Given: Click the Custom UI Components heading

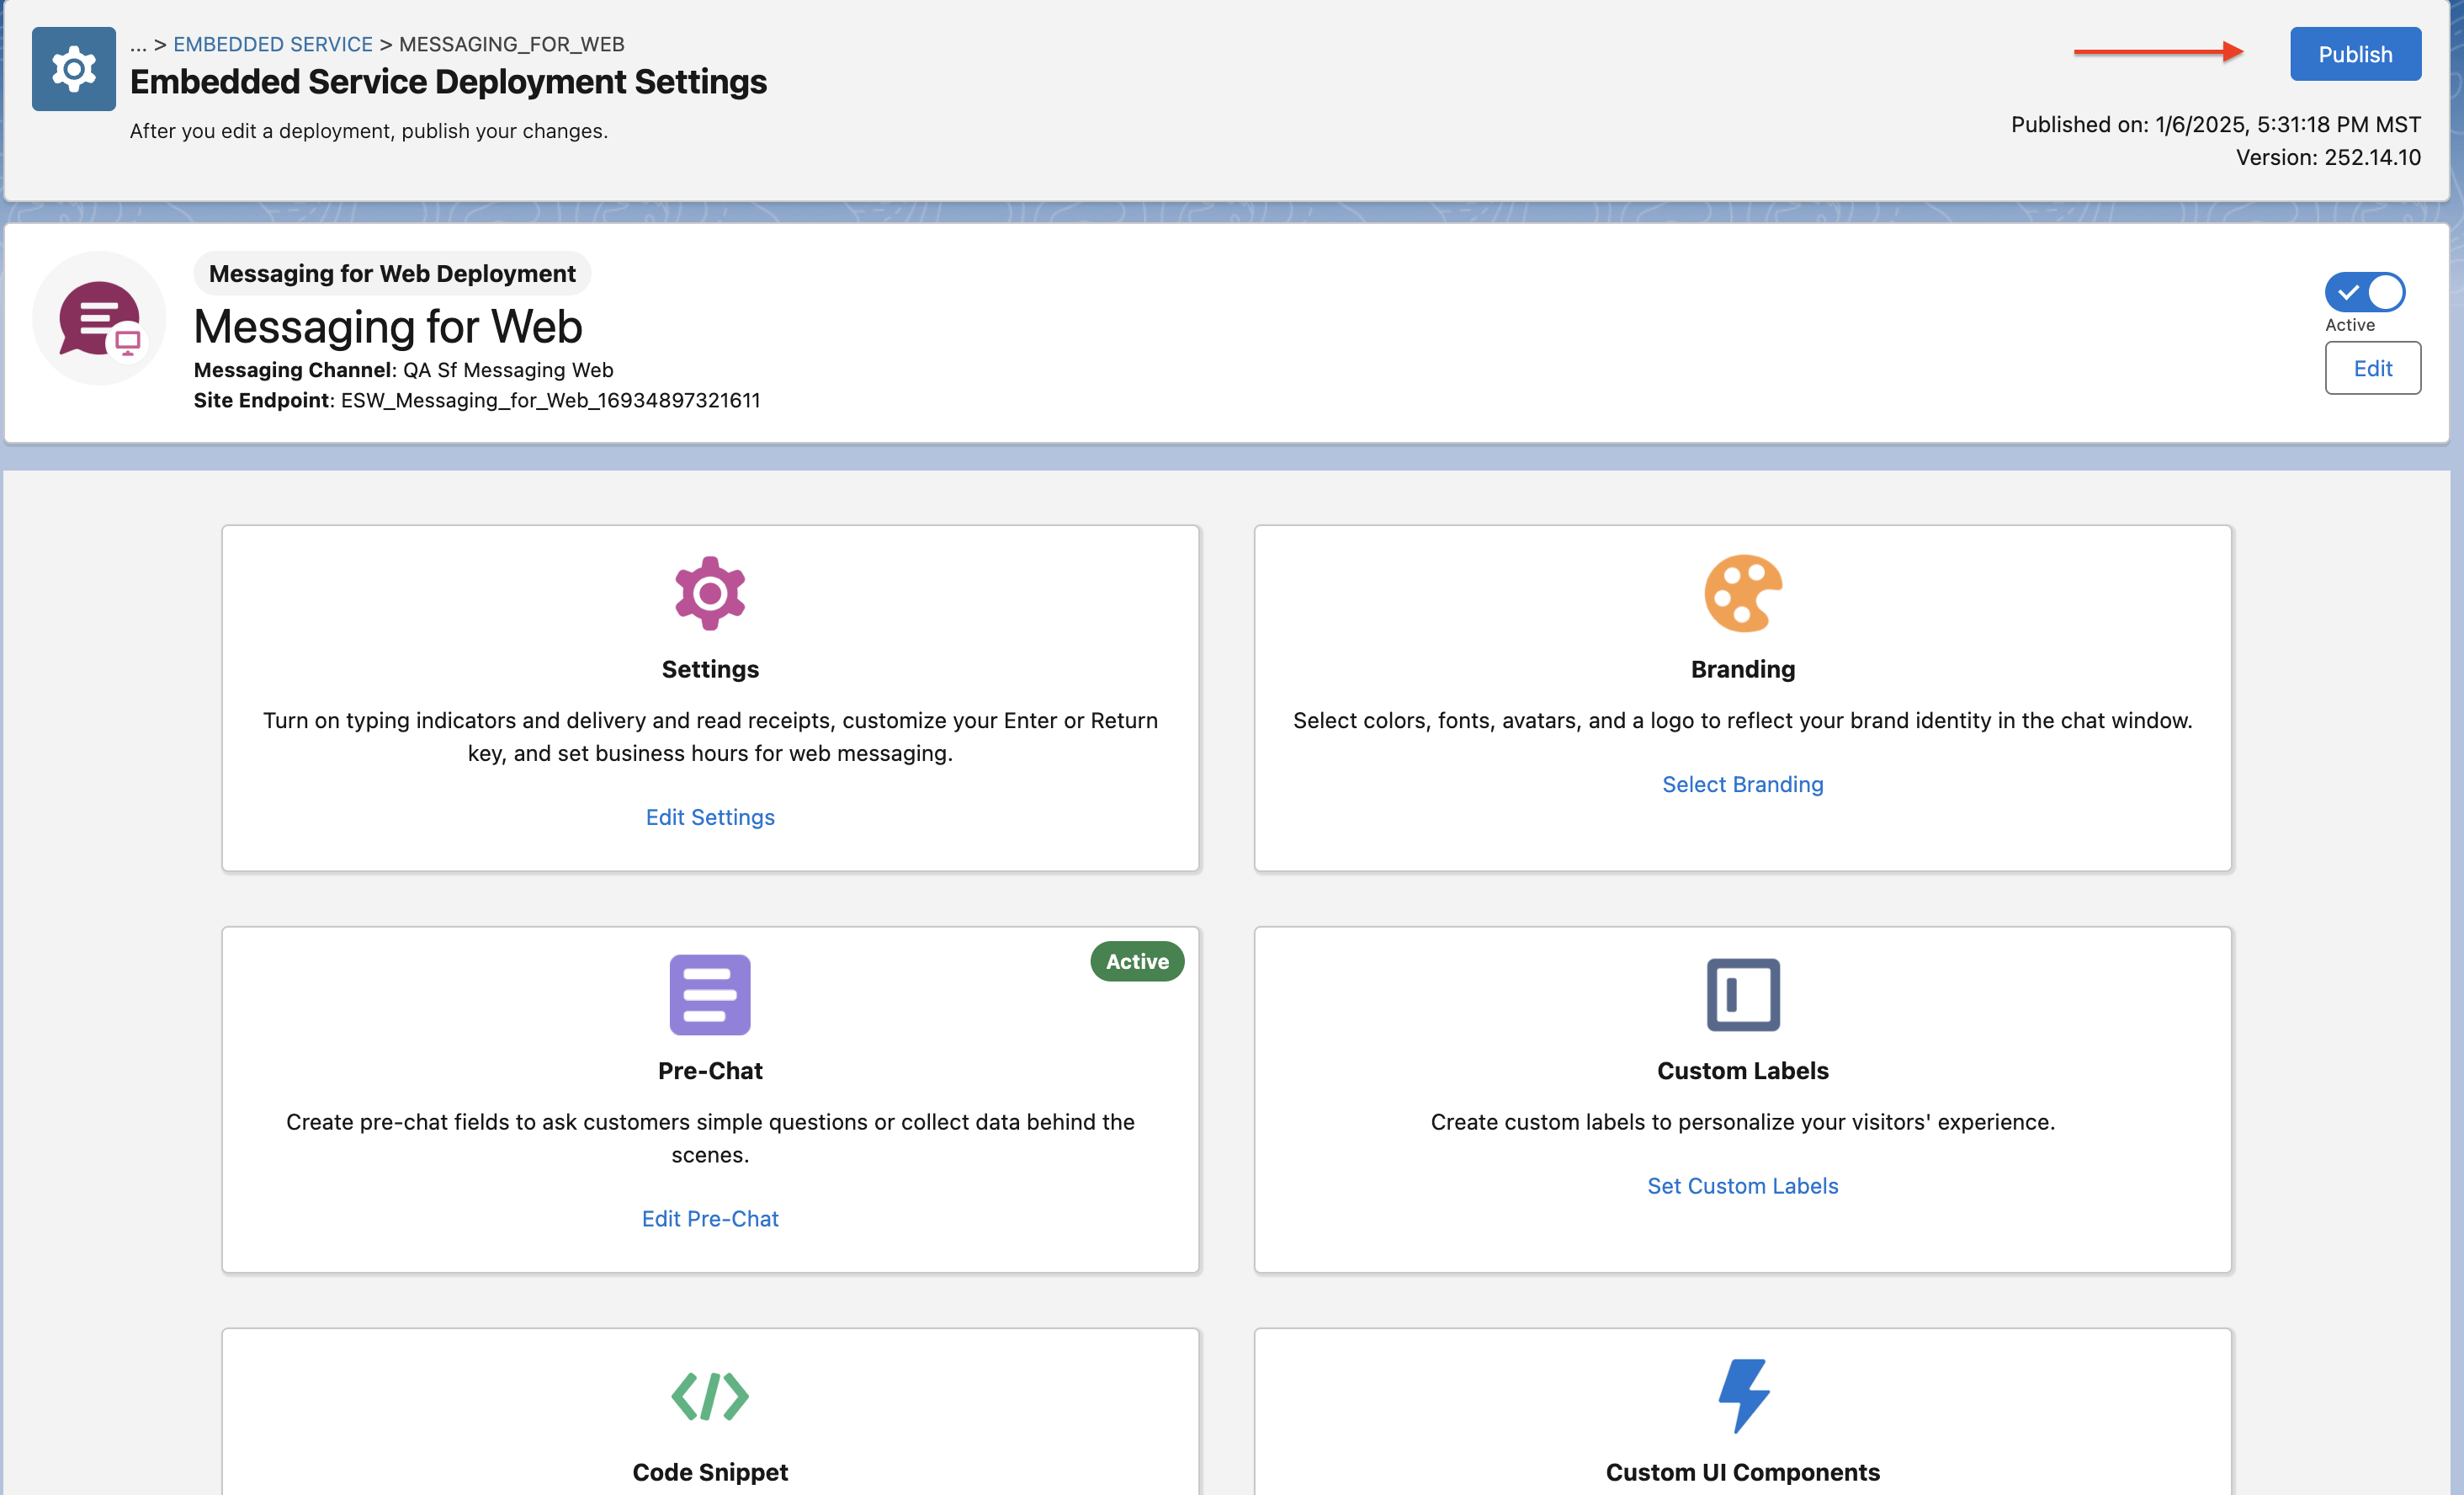Looking at the screenshot, I should point(1742,1472).
